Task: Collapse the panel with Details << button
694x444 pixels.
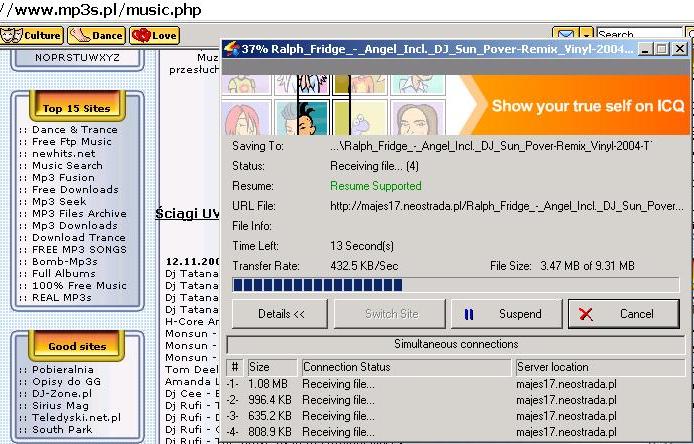Action: pyautogui.click(x=280, y=314)
